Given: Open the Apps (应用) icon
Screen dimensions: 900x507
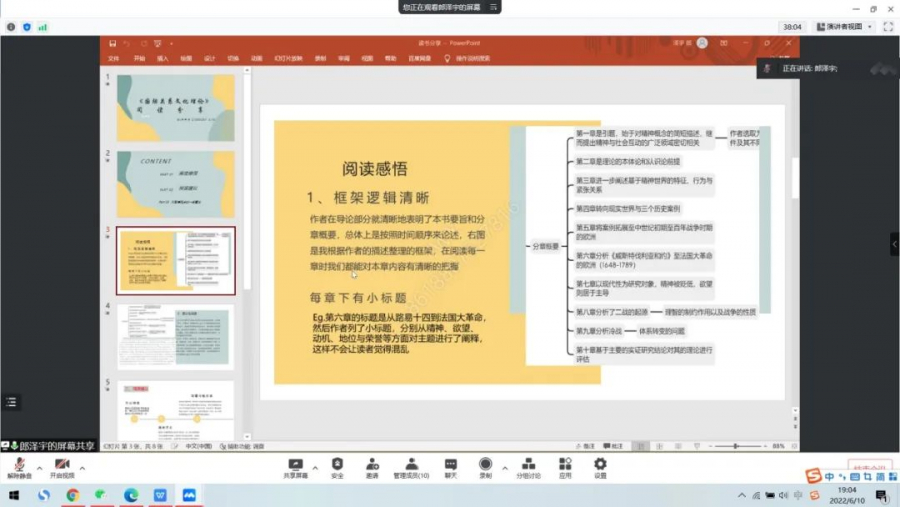Looking at the screenshot, I should tap(565, 465).
